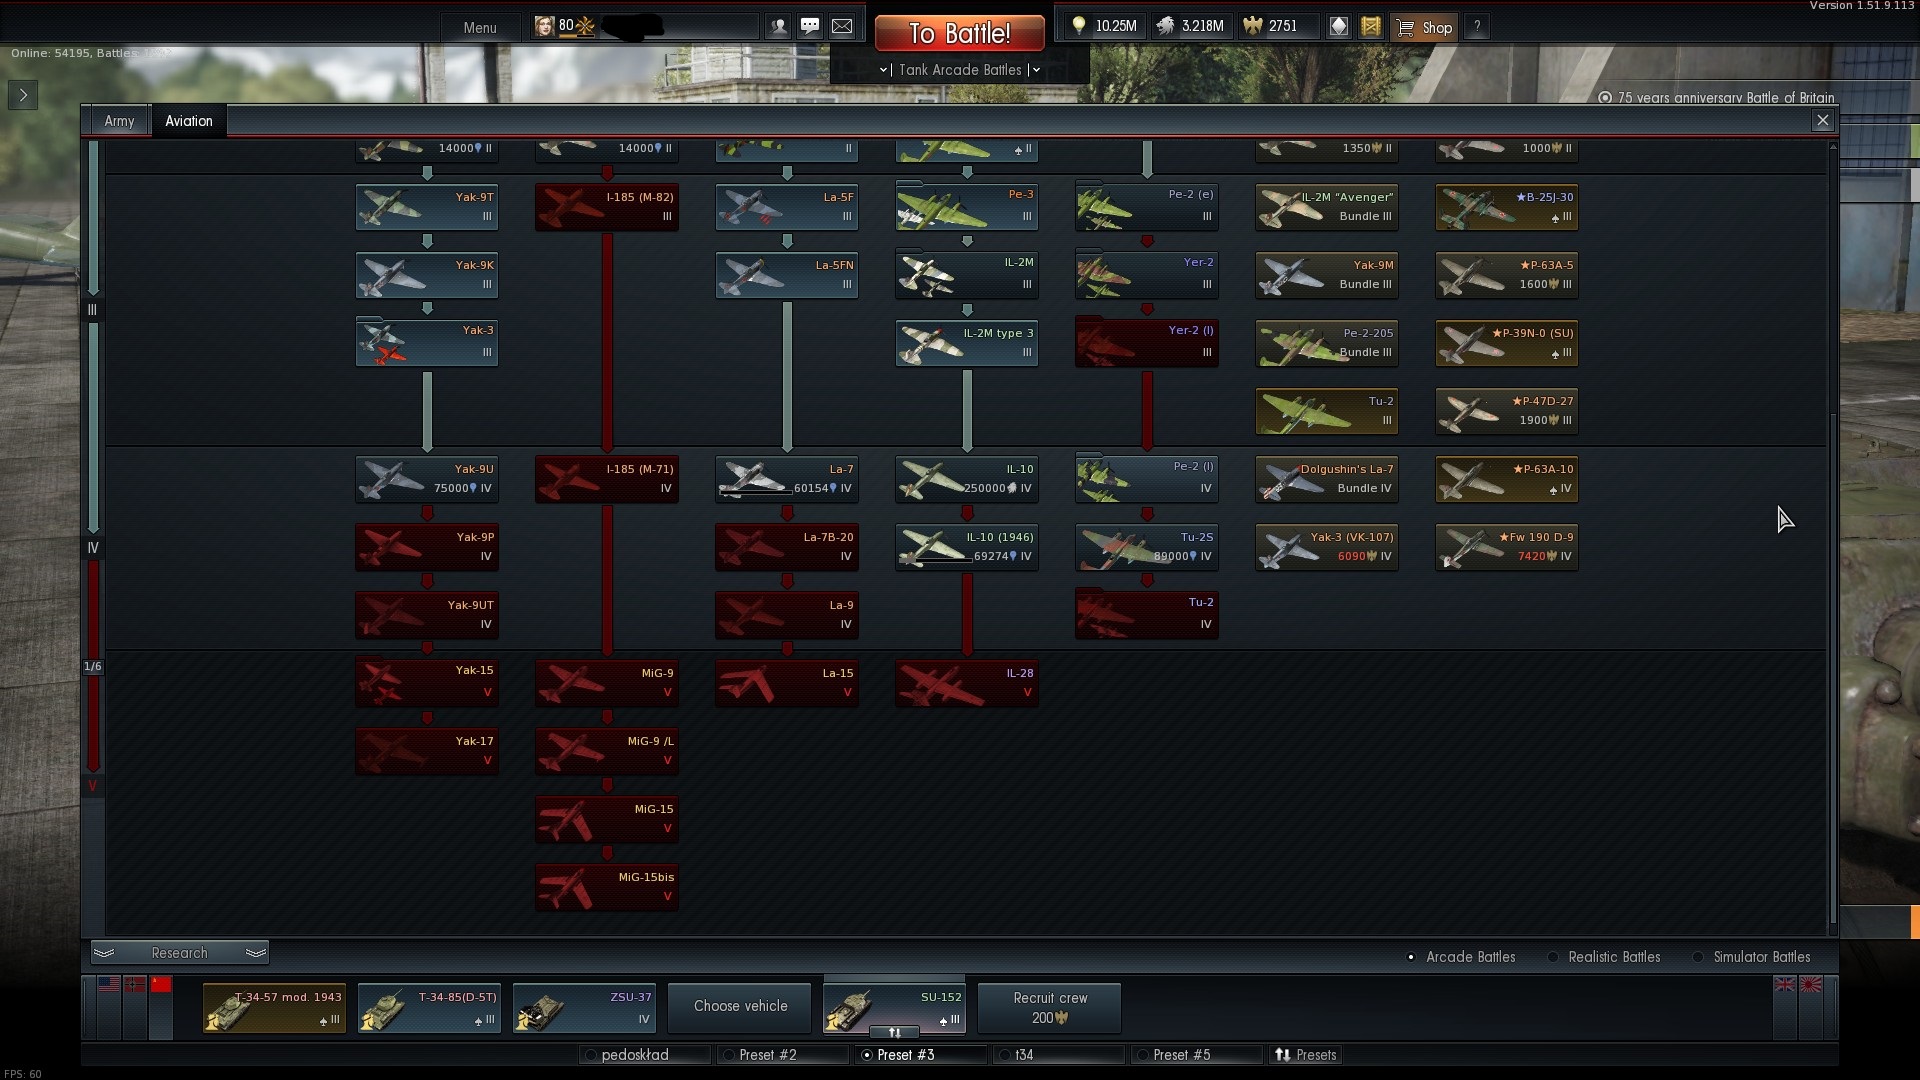The width and height of the screenshot is (1920, 1080).
Task: Select T-34-57 mod. 1943 crew slot
Action: [274, 1007]
